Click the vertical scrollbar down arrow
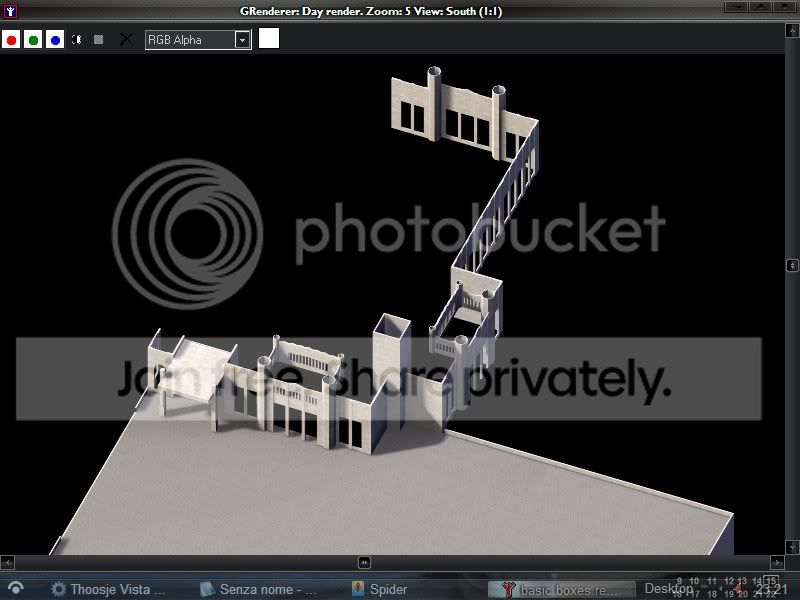800x600 pixels. point(792,547)
